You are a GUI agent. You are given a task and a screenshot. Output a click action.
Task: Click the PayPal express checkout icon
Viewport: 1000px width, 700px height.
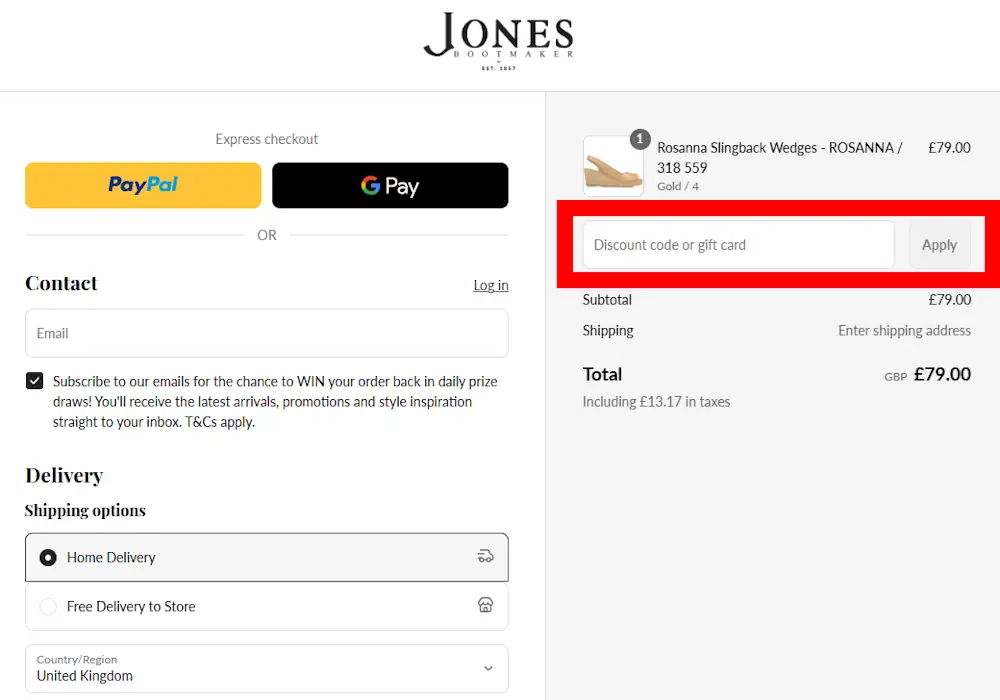pyautogui.click(x=142, y=185)
